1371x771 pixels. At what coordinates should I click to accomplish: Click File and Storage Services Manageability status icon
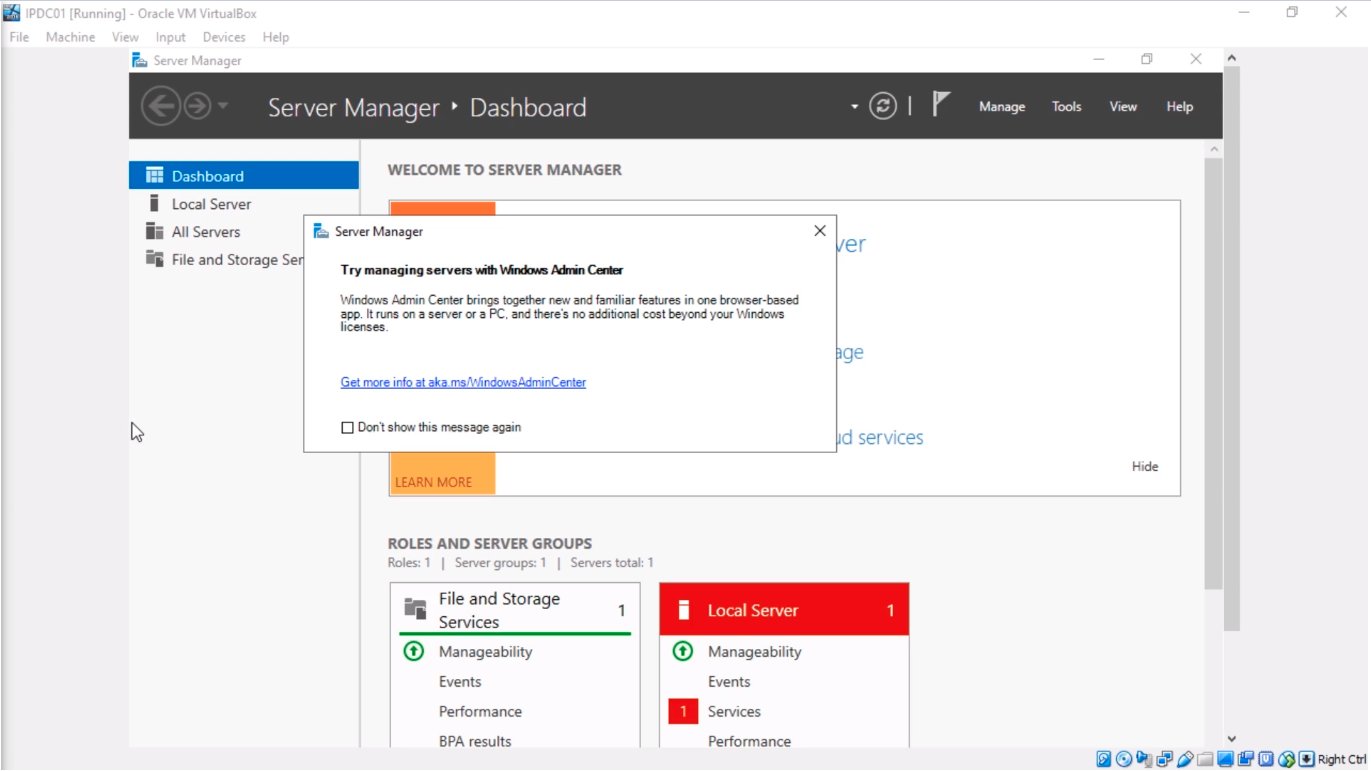pos(414,652)
